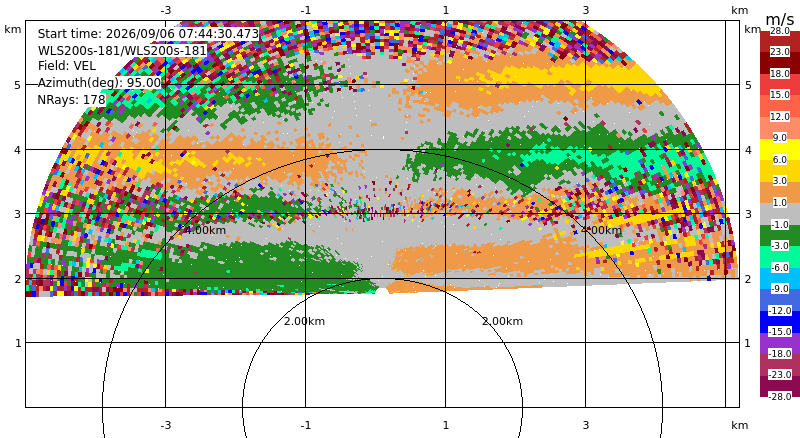
Task: Click the Field: VEL label
Action: tap(67, 66)
